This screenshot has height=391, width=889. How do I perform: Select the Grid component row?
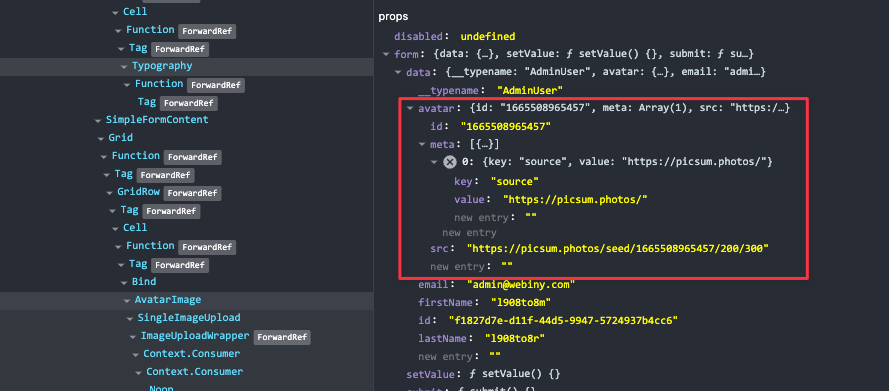(121, 138)
